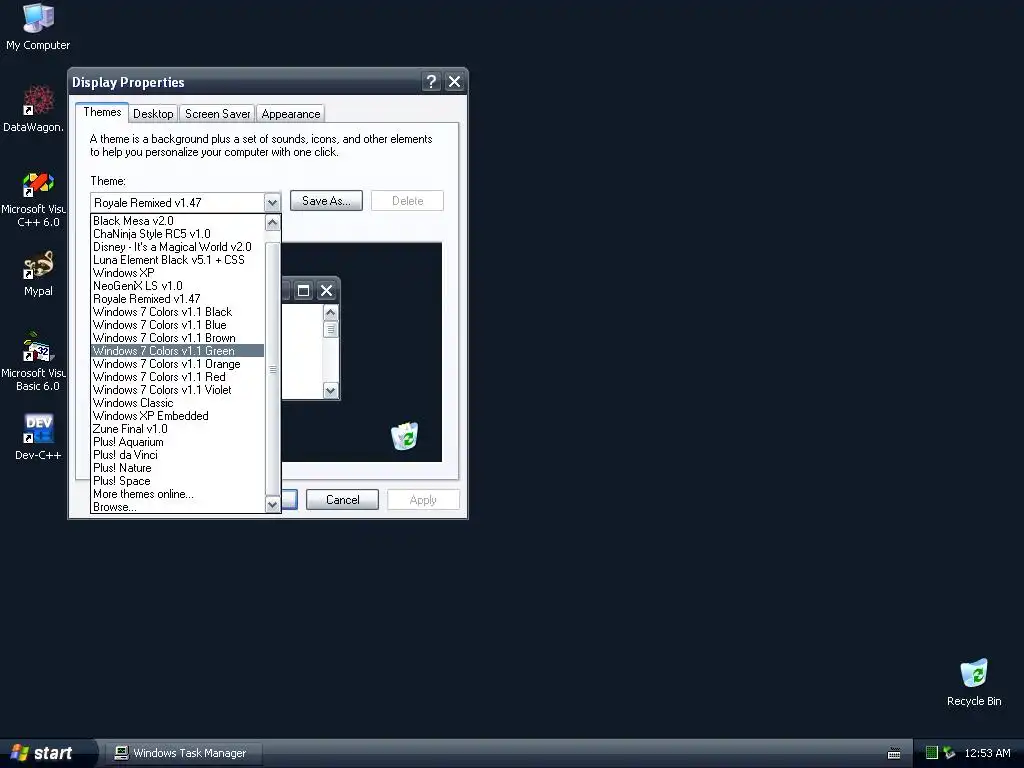Choose Windows 7 Colors v1.1 Violet

[x=177, y=390]
